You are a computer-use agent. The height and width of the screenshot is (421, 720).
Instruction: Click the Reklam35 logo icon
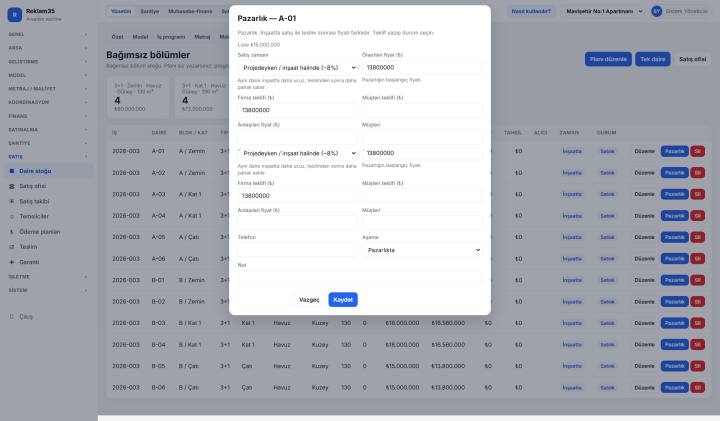(15, 15)
